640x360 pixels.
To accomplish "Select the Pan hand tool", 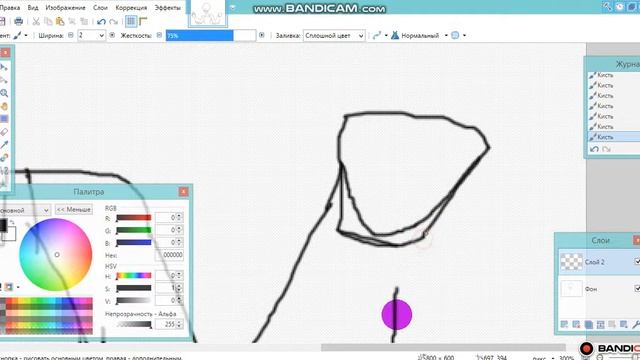I will (4, 106).
